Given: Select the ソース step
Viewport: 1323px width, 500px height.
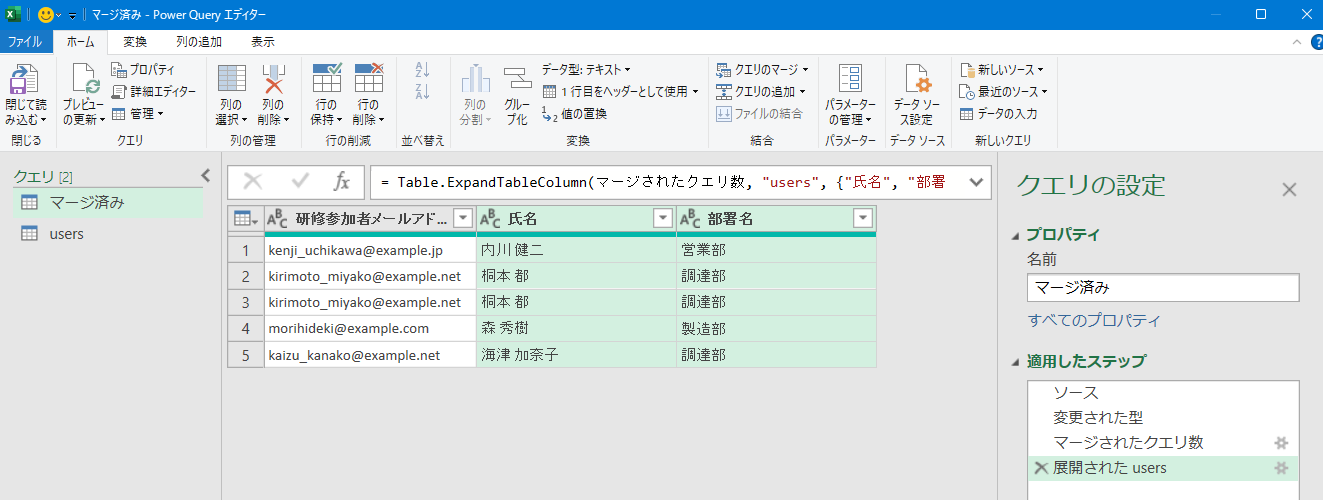Looking at the screenshot, I should pos(1163,393).
